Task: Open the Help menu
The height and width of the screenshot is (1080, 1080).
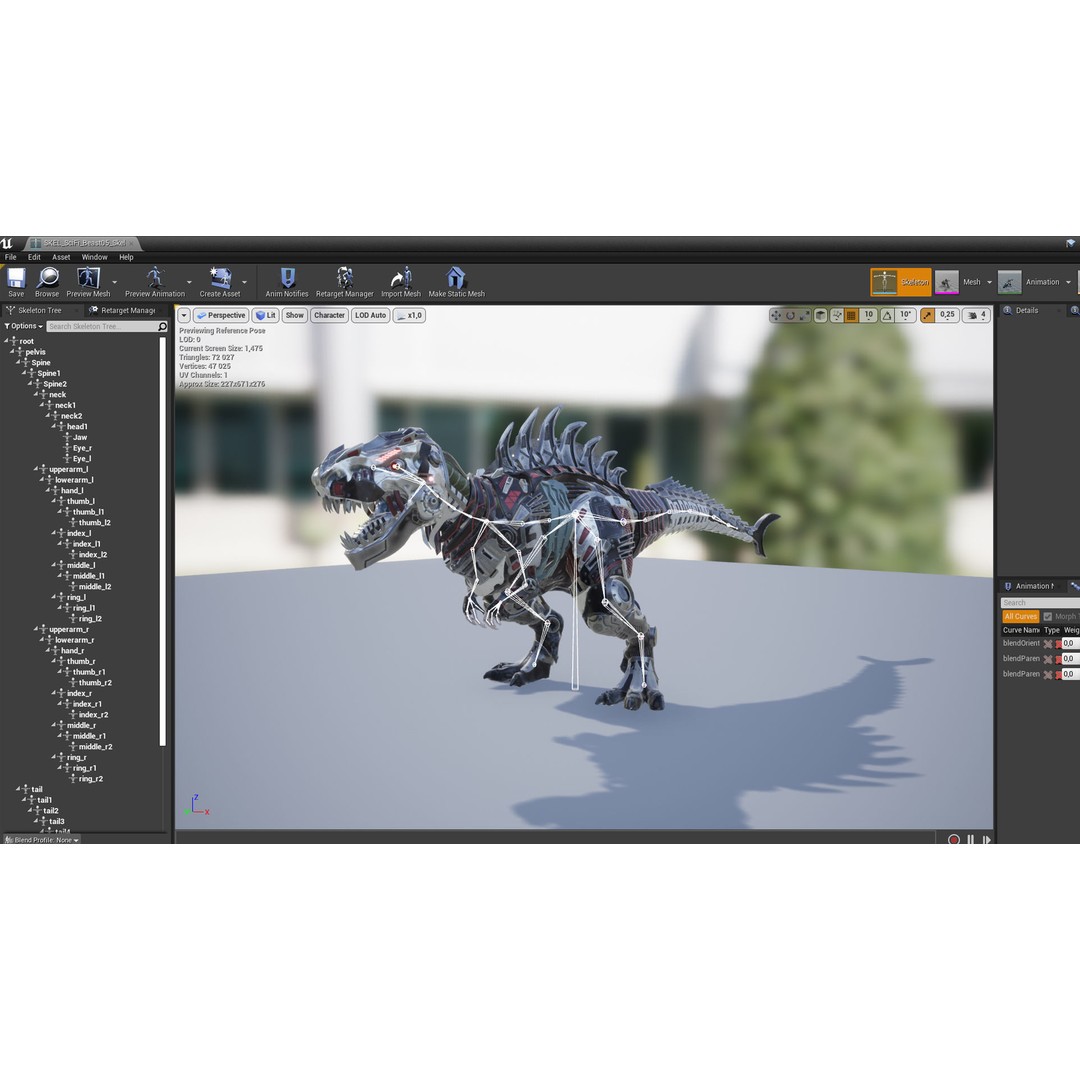Action: tap(126, 257)
